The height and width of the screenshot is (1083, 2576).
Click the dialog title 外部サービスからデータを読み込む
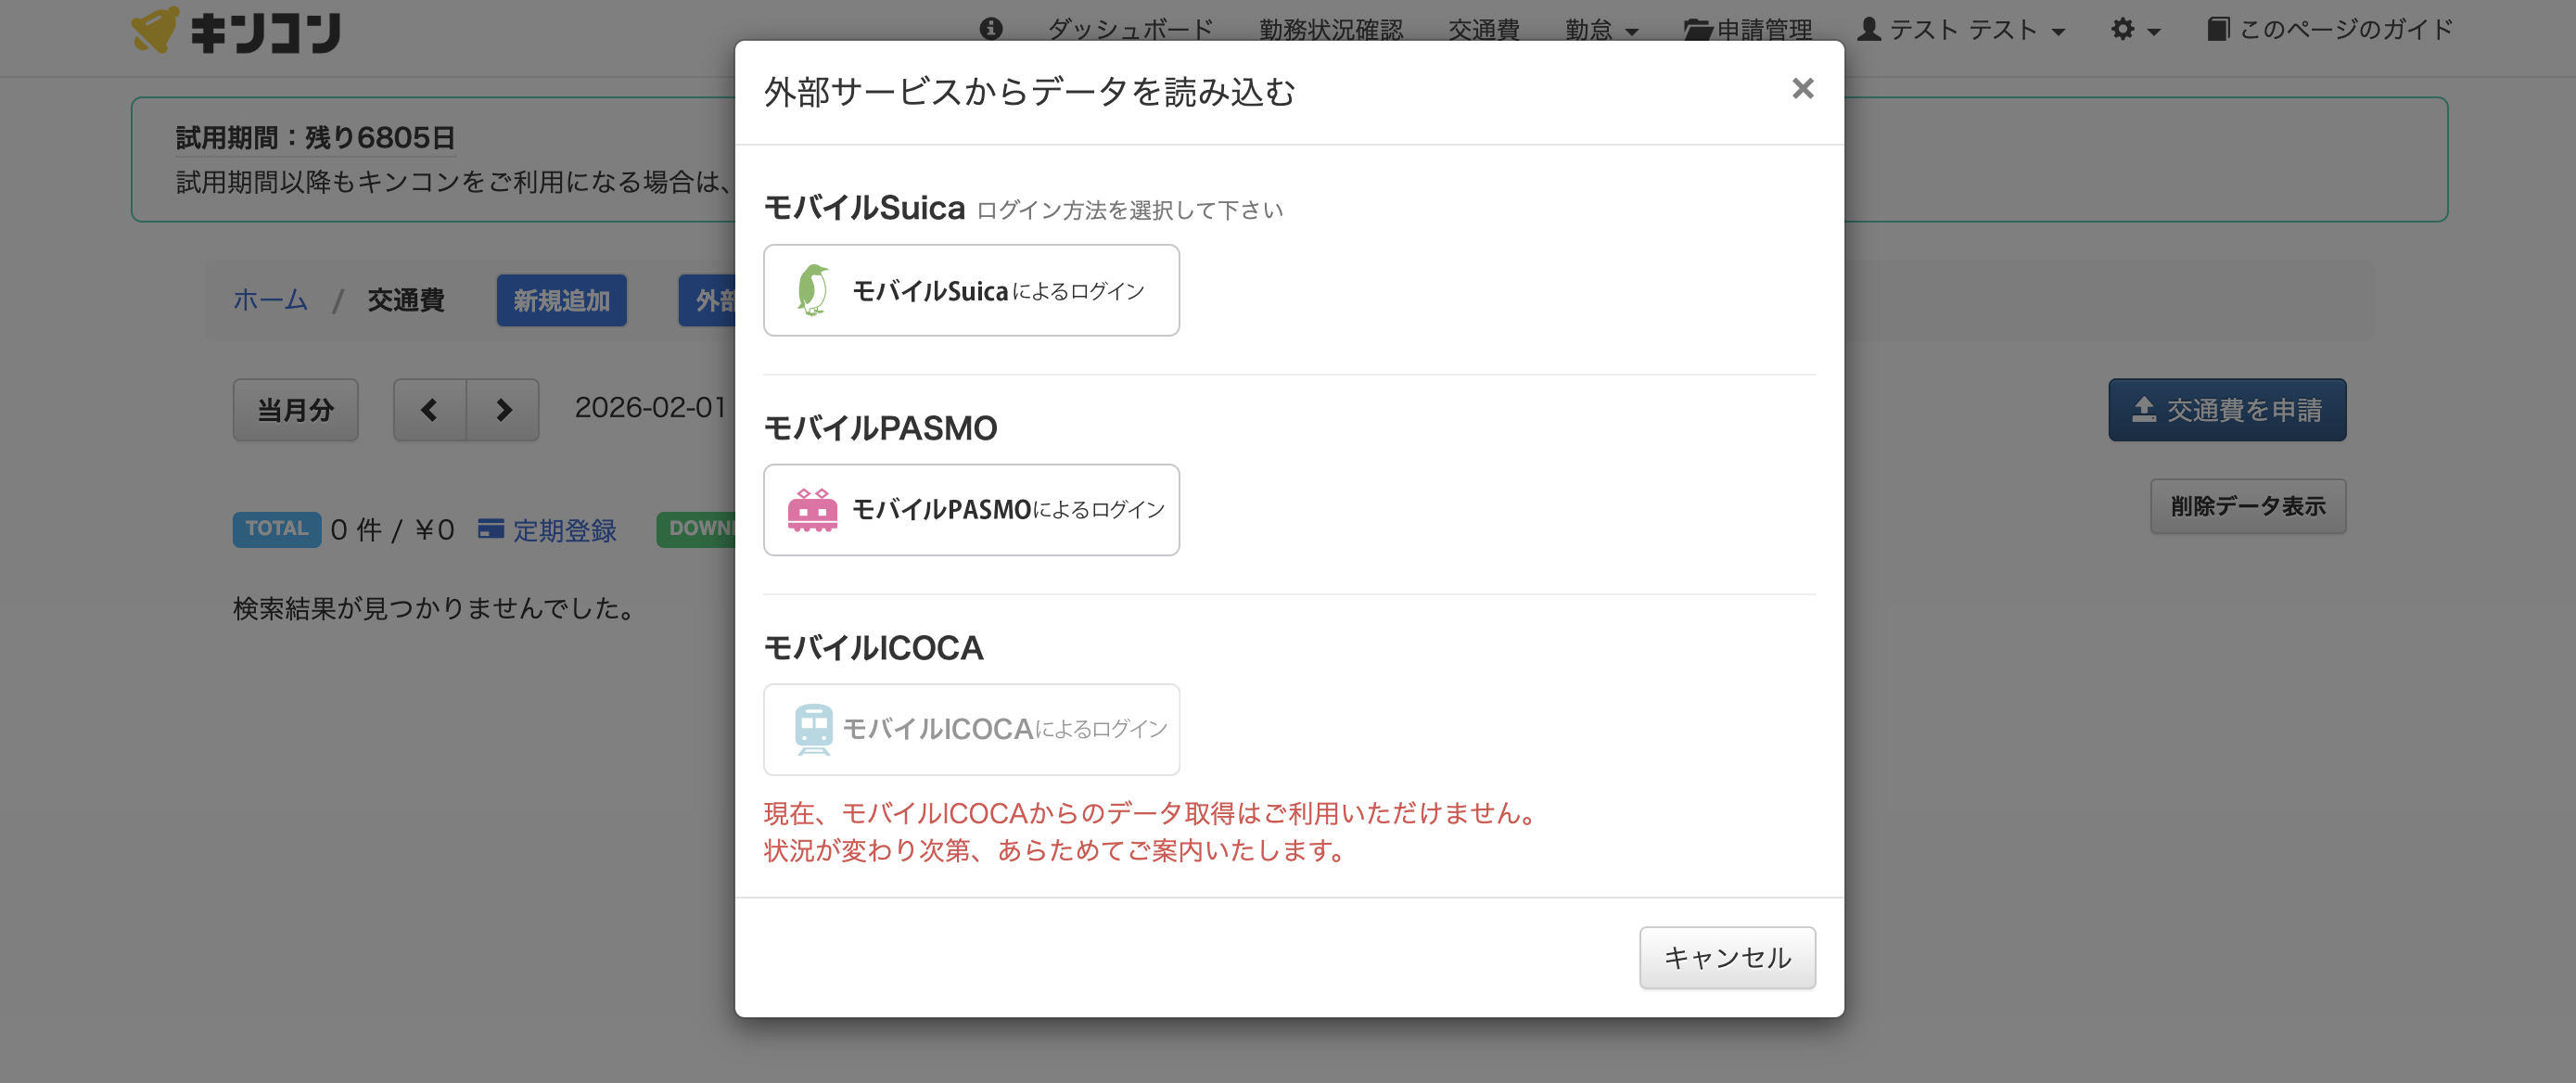tap(1029, 92)
